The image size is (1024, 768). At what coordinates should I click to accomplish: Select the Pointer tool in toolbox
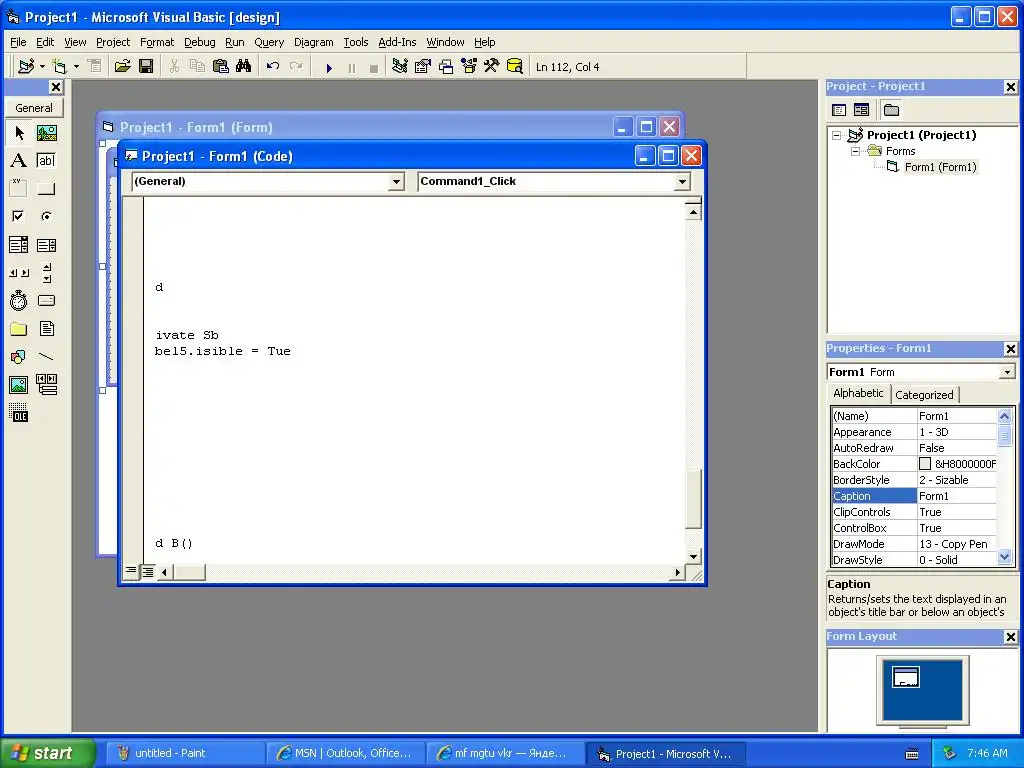pyautogui.click(x=19, y=133)
